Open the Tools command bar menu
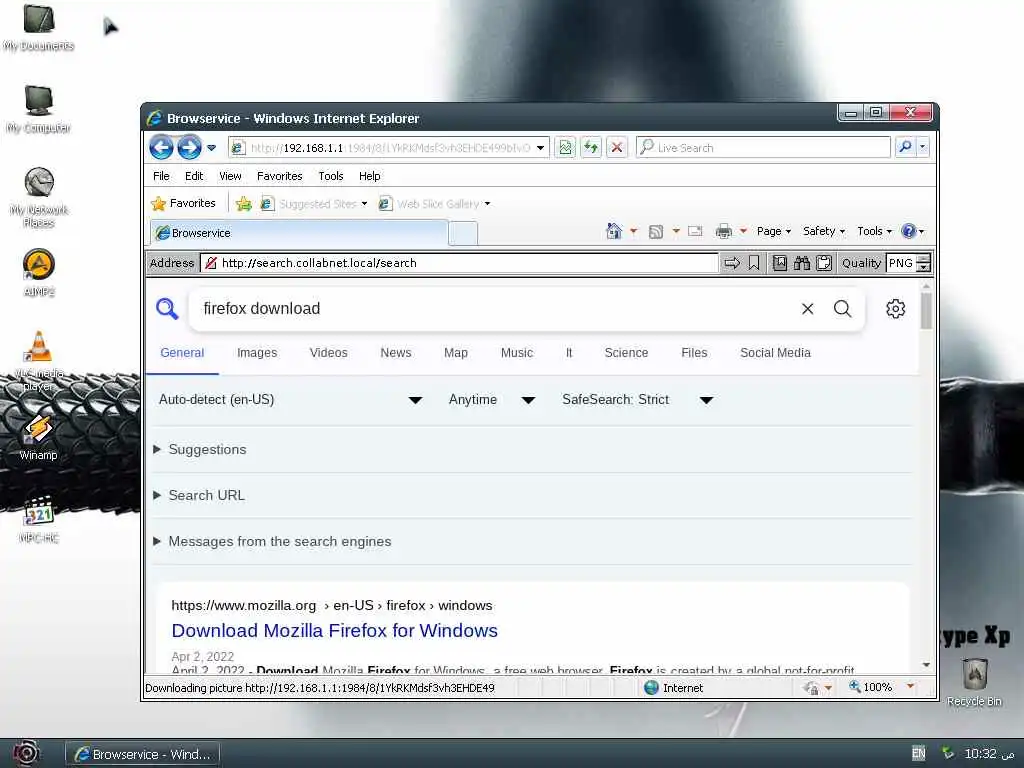 click(x=874, y=231)
